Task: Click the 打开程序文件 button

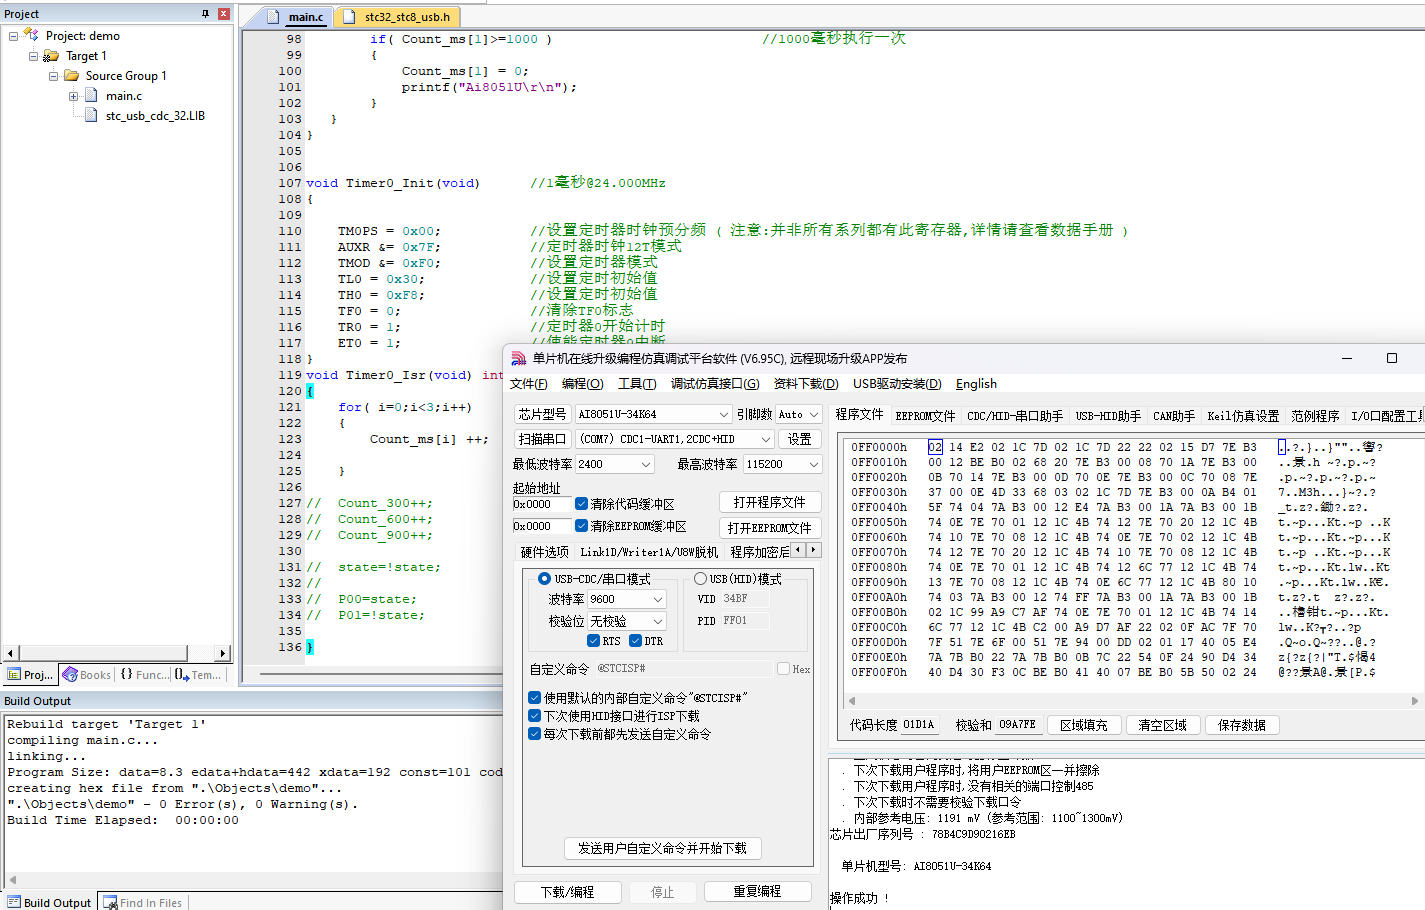Action: click(x=769, y=502)
